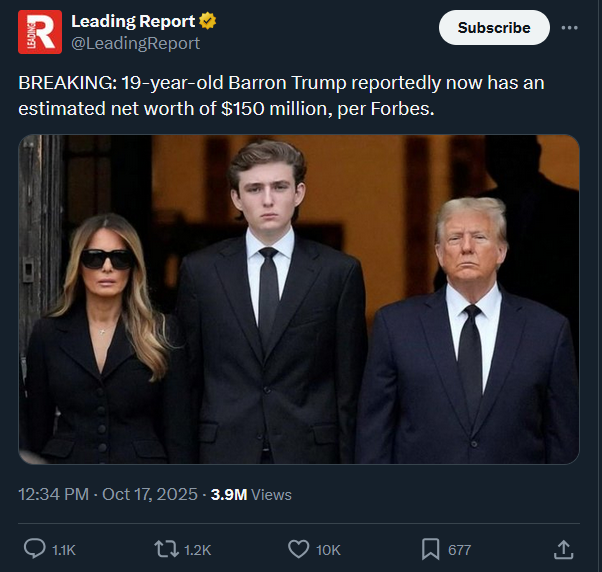Share the post using the upload icon

(563, 549)
